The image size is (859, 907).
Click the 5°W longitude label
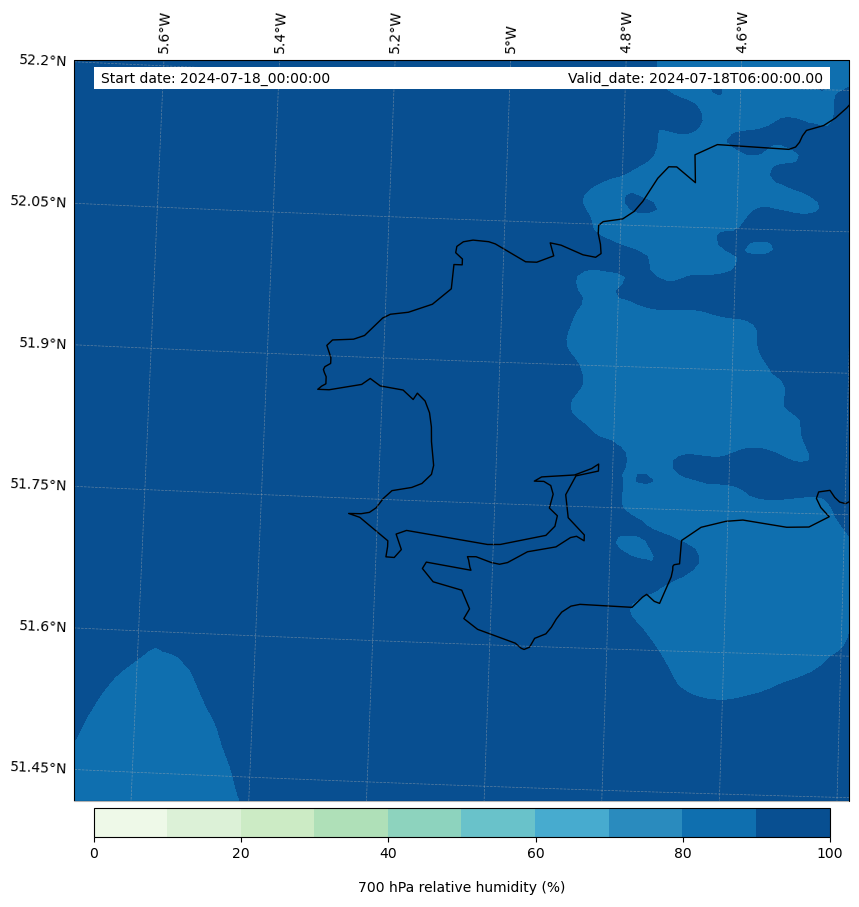point(510,40)
